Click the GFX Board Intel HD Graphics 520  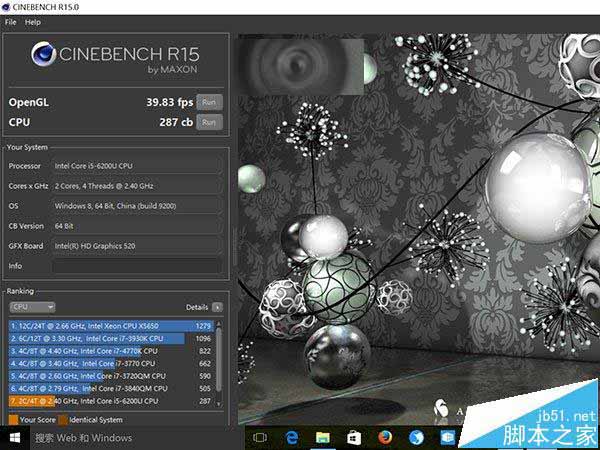[x=137, y=246]
